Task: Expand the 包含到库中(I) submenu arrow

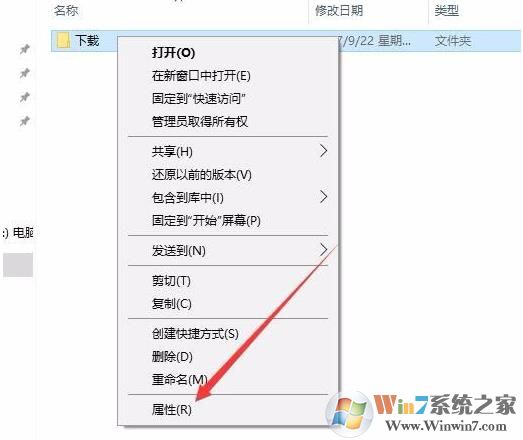Action: tap(323, 197)
